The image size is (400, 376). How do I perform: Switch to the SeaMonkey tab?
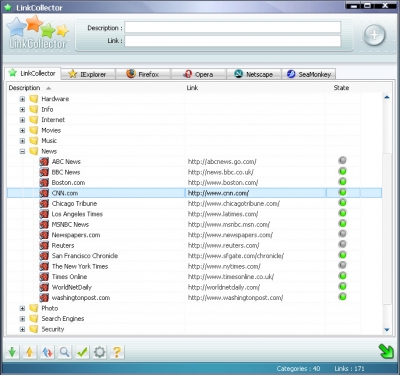tap(309, 74)
